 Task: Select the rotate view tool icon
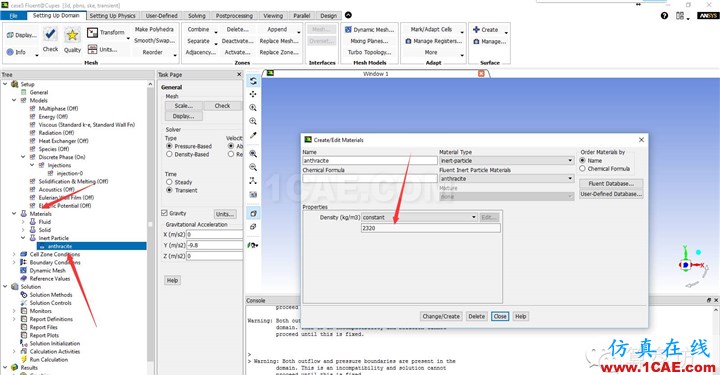point(253,81)
